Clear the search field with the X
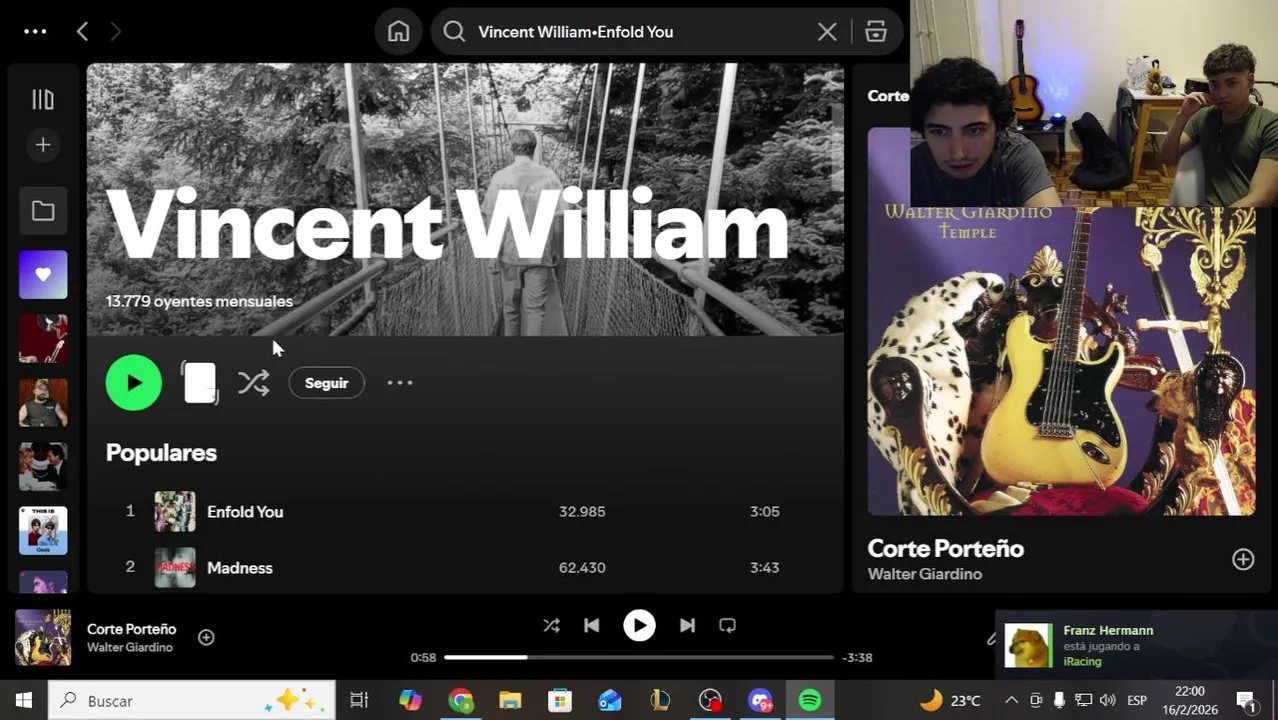1278x720 pixels. pos(827,32)
